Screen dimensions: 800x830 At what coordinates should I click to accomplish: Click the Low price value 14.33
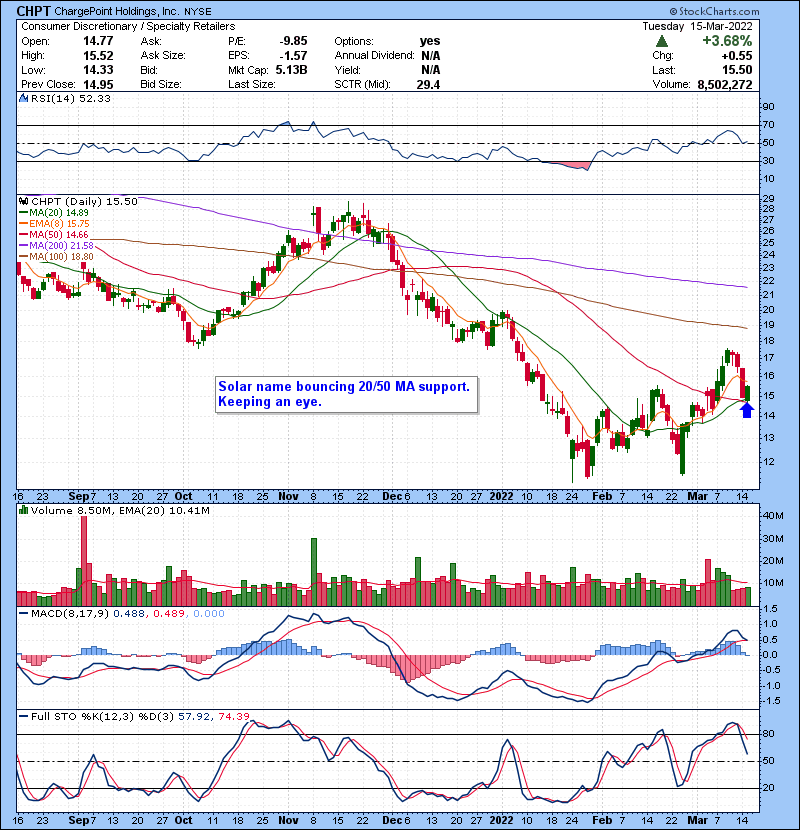[x=98, y=70]
